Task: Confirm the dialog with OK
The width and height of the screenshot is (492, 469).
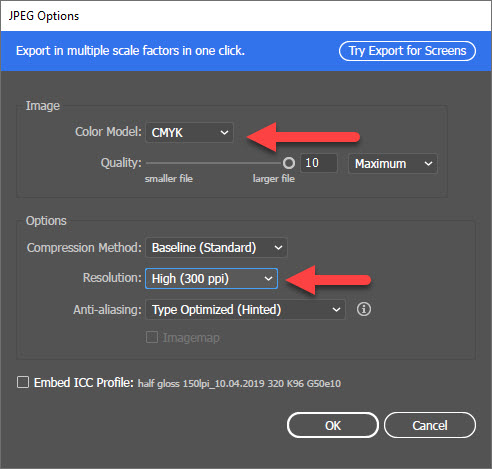Action: (x=333, y=425)
